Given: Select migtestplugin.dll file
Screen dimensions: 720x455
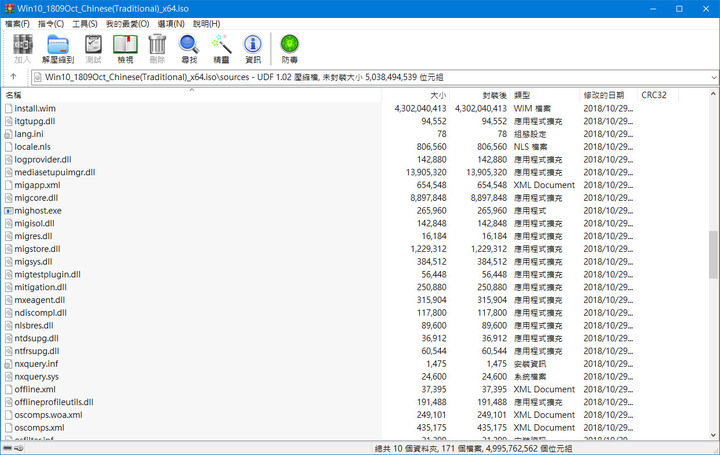Looking at the screenshot, I should (x=47, y=275).
